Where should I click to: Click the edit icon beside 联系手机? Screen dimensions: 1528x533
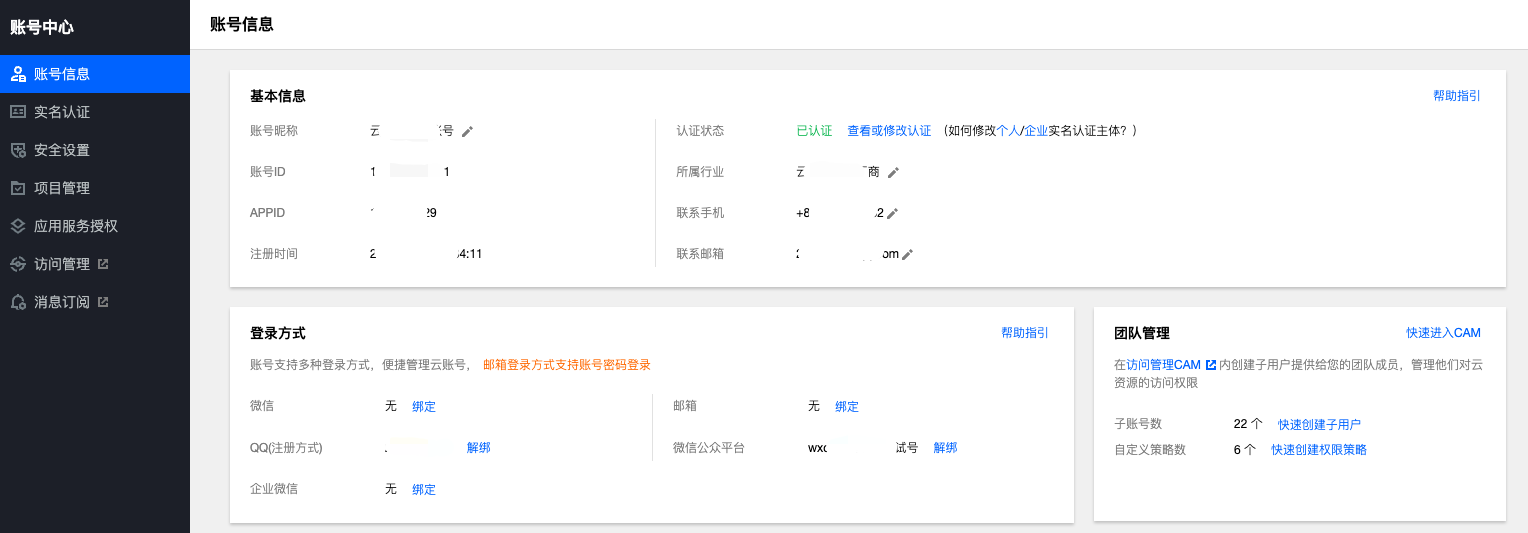point(892,213)
